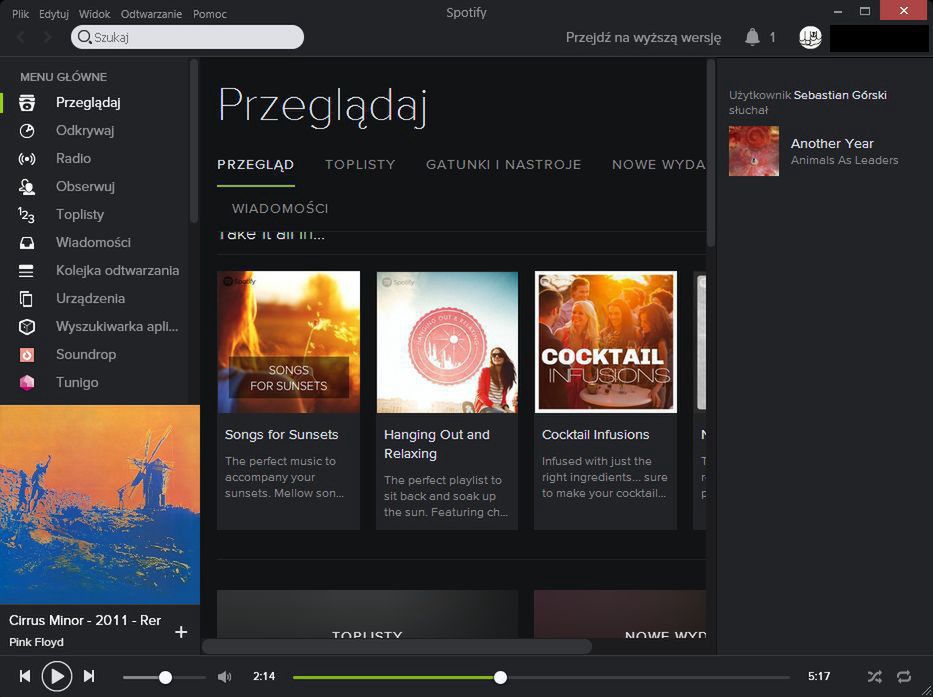Skip to next track
Image resolution: width=933 pixels, height=697 pixels.
coord(89,676)
